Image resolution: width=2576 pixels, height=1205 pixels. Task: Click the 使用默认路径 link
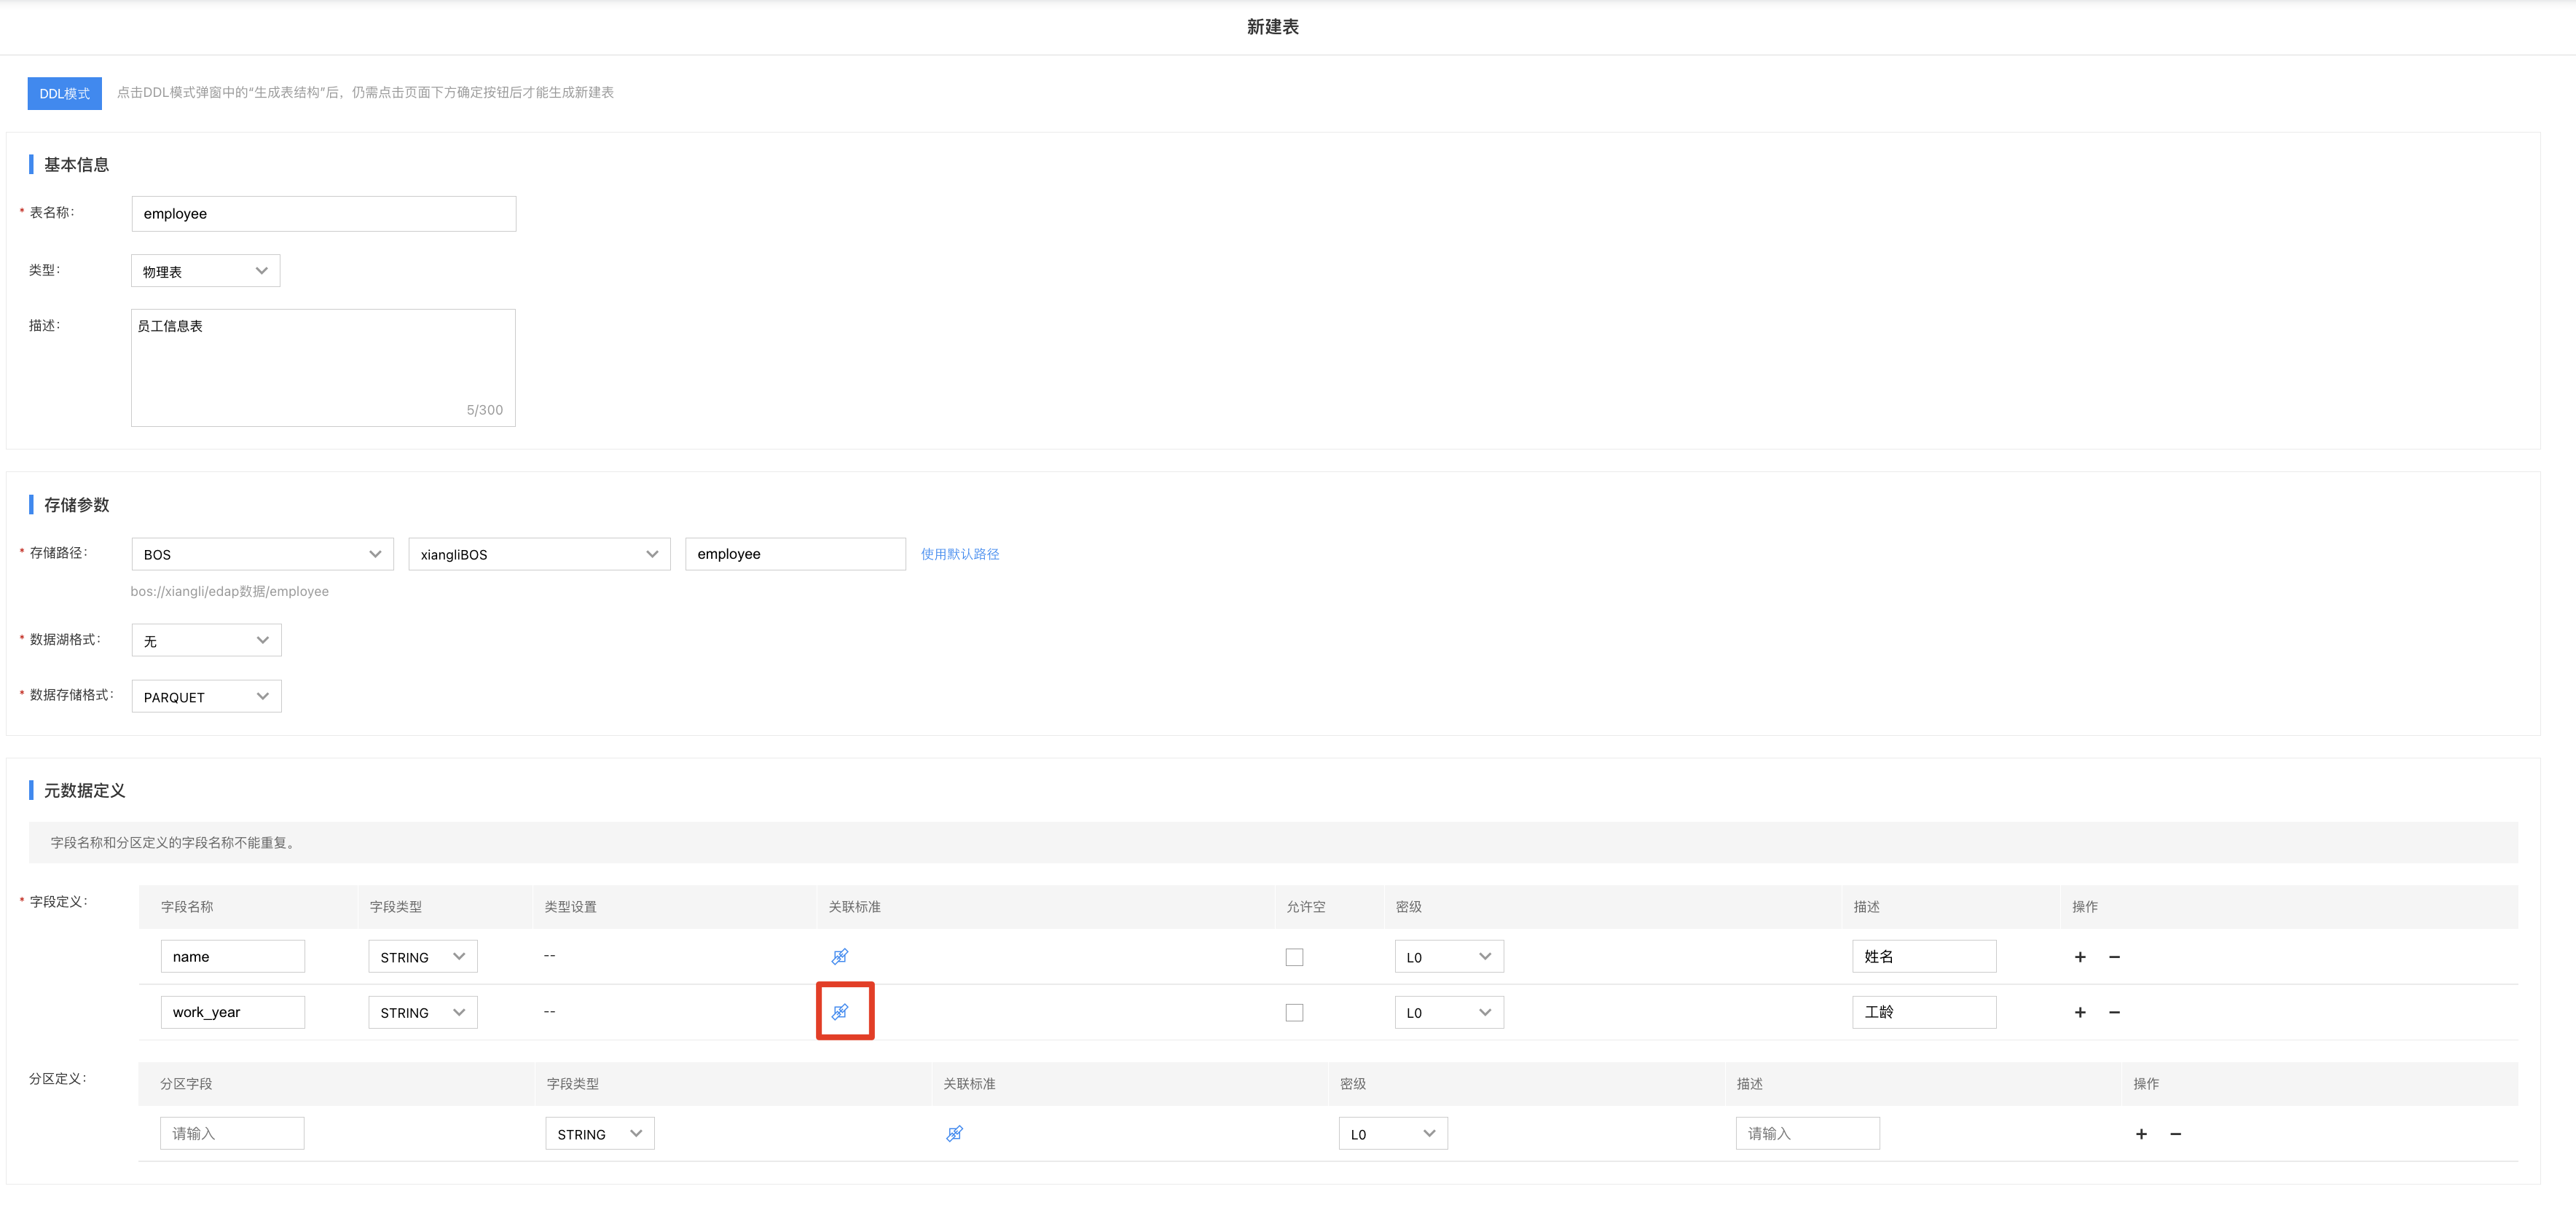point(960,554)
